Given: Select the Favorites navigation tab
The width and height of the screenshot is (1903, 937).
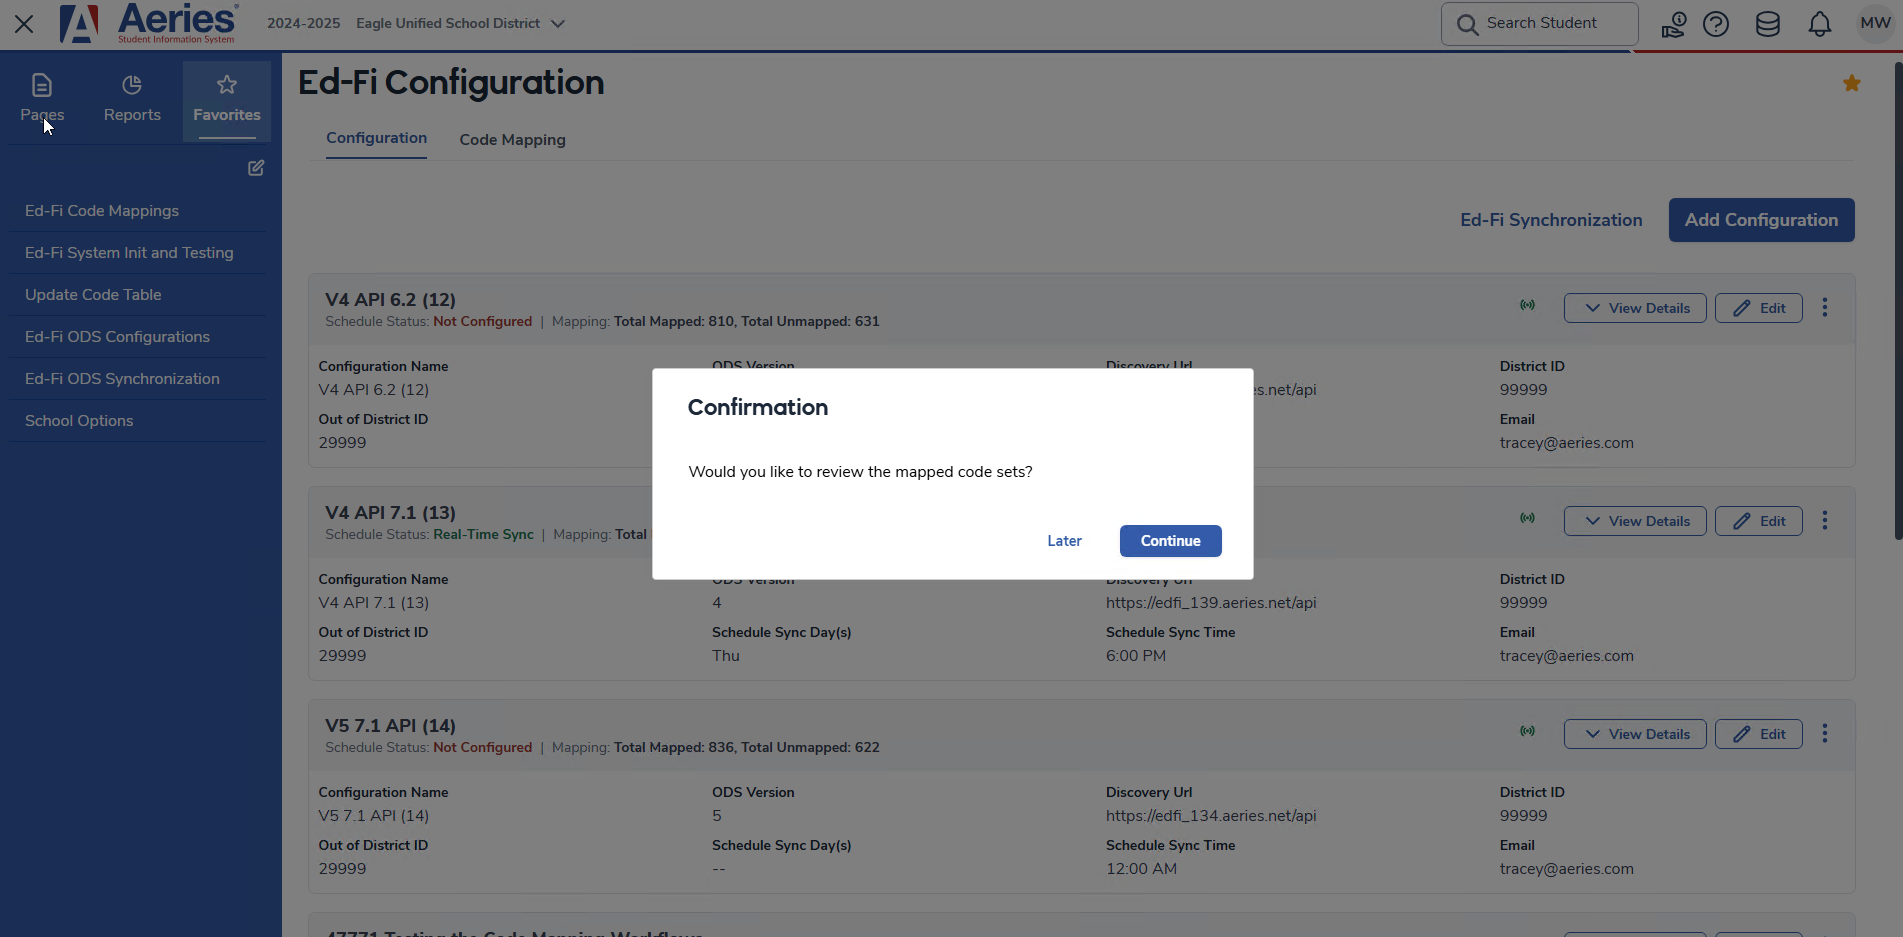Looking at the screenshot, I should [227, 99].
